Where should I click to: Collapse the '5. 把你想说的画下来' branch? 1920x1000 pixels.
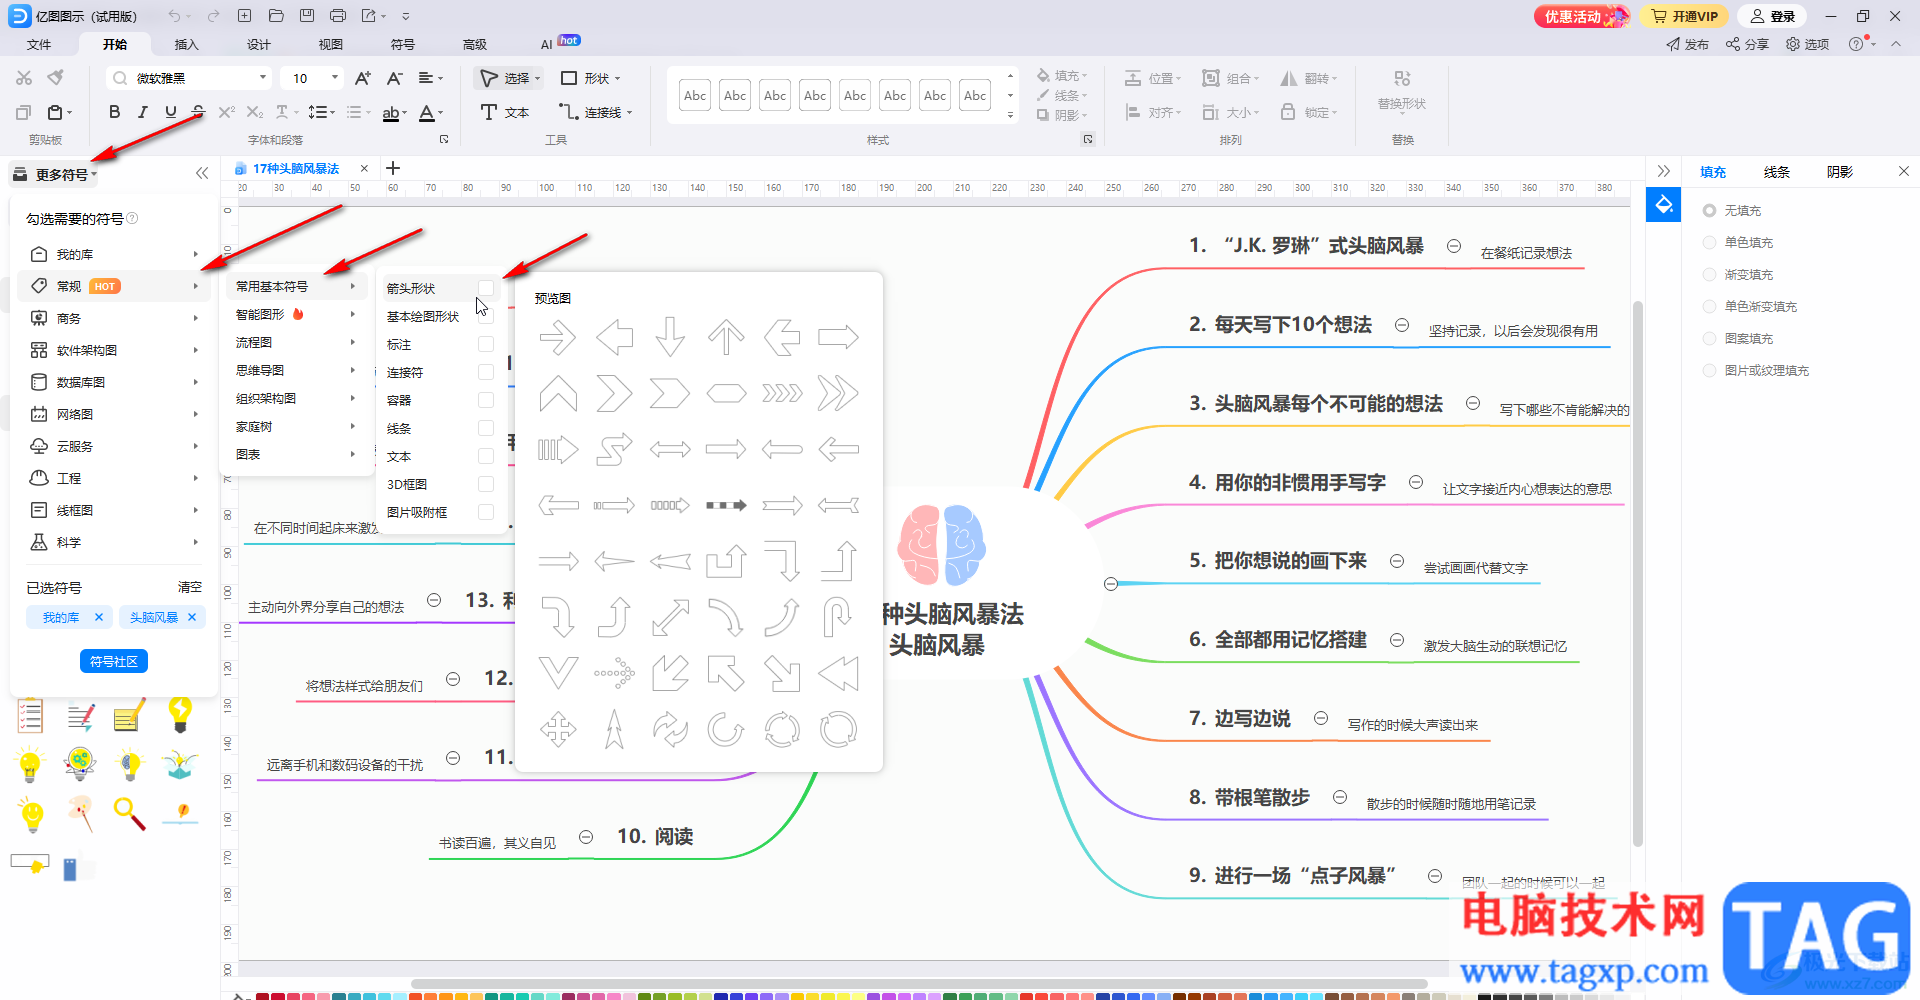pyautogui.click(x=1397, y=561)
